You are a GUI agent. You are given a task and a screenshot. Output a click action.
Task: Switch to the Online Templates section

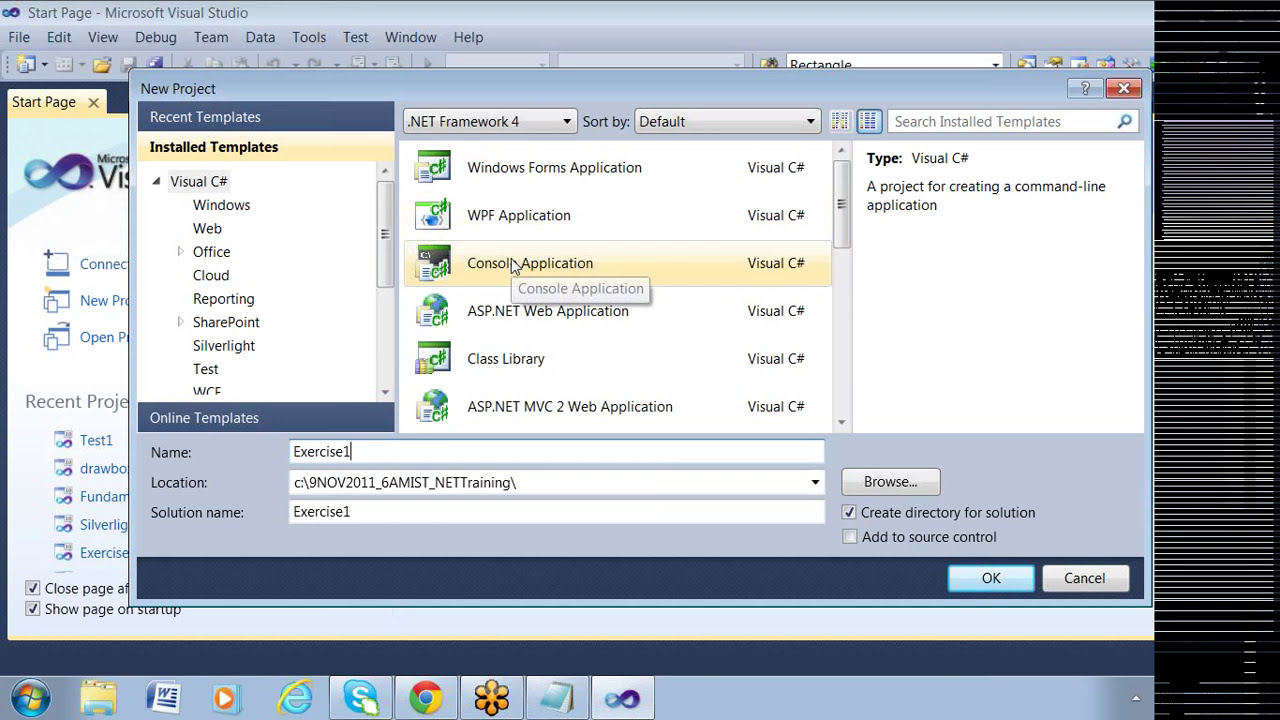(x=266, y=418)
